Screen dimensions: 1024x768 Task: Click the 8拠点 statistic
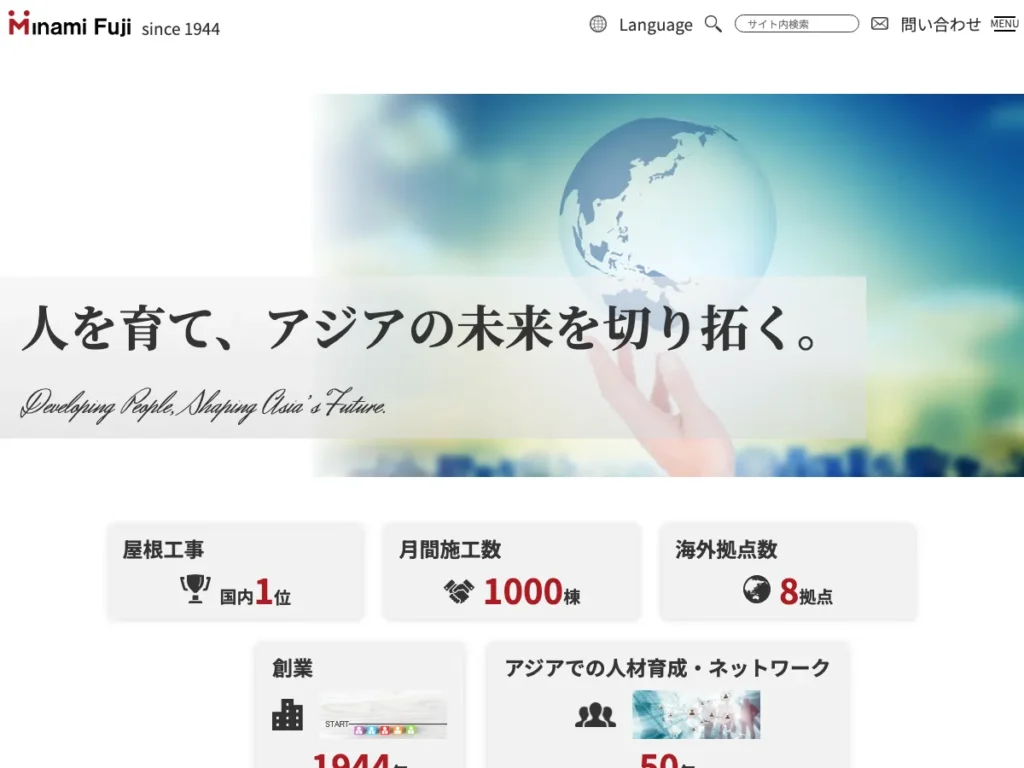(x=806, y=592)
